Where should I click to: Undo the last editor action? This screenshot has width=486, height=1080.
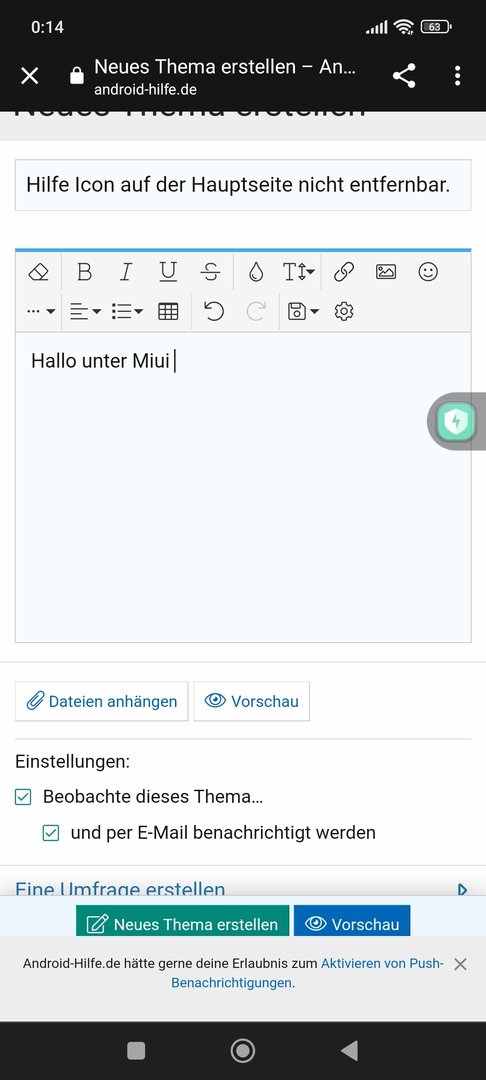pyautogui.click(x=214, y=311)
